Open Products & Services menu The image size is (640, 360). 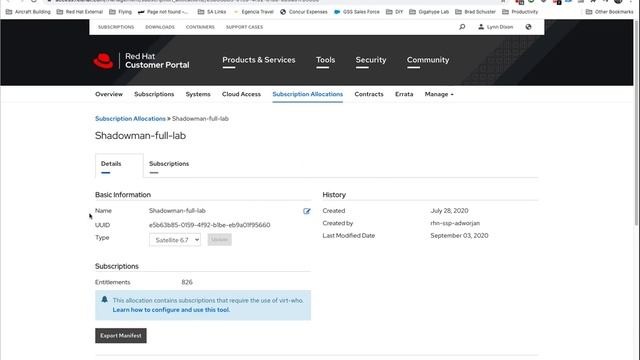pos(259,60)
